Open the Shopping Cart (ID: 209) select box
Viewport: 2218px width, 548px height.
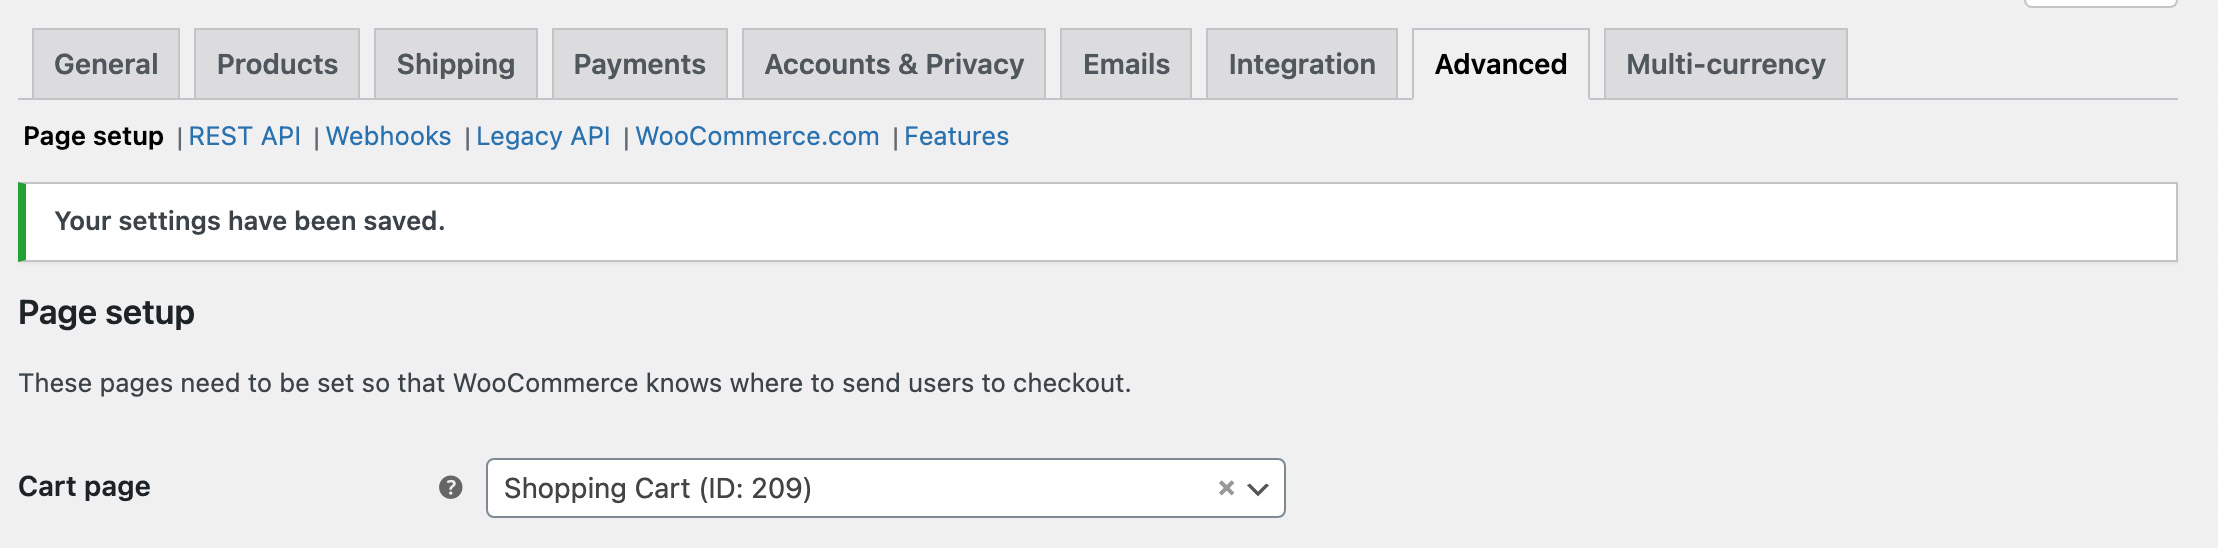click(x=850, y=488)
